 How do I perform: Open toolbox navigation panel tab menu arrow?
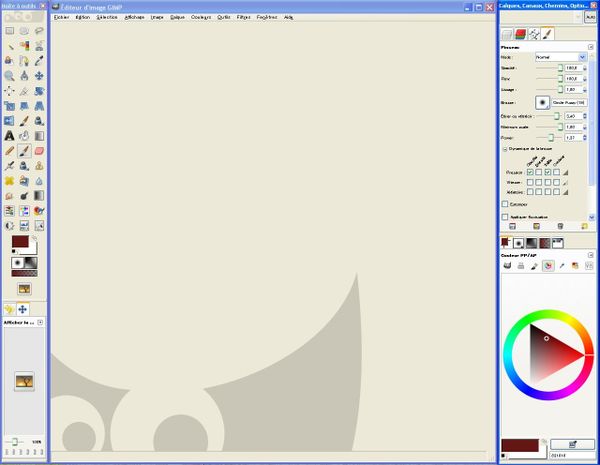40,322
